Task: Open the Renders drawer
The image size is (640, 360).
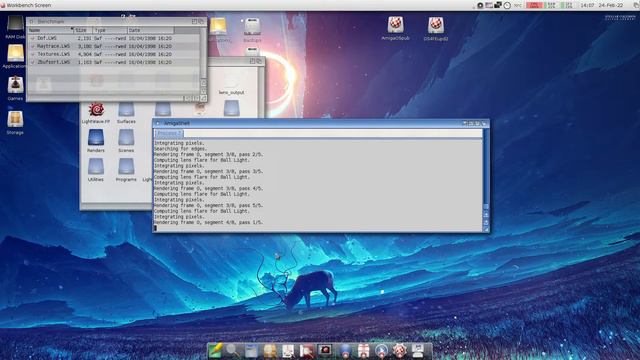Action: pyautogui.click(x=96, y=138)
